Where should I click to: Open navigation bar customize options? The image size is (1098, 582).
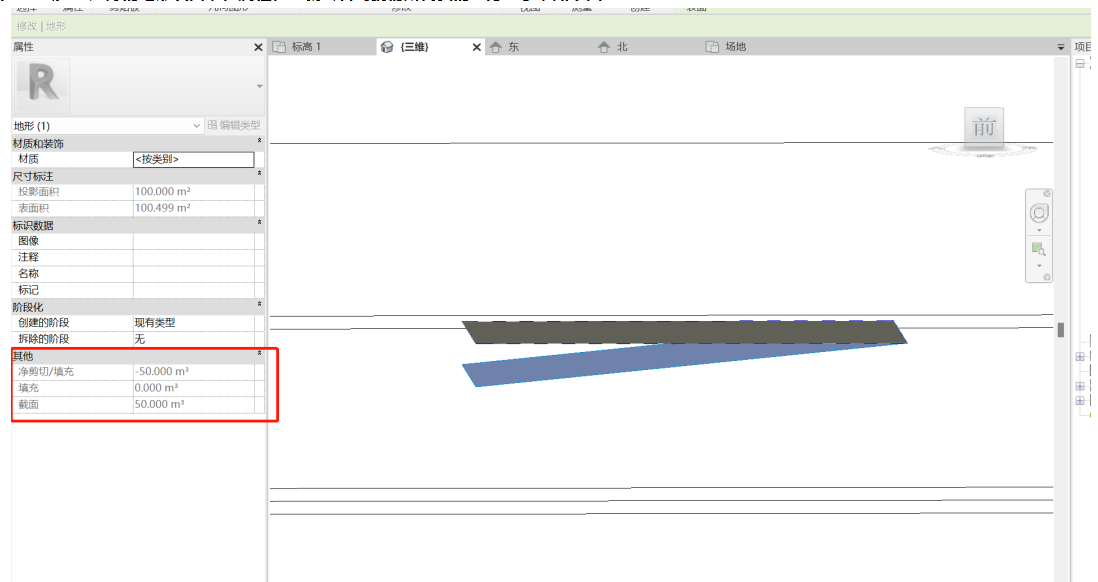click(x=1047, y=277)
